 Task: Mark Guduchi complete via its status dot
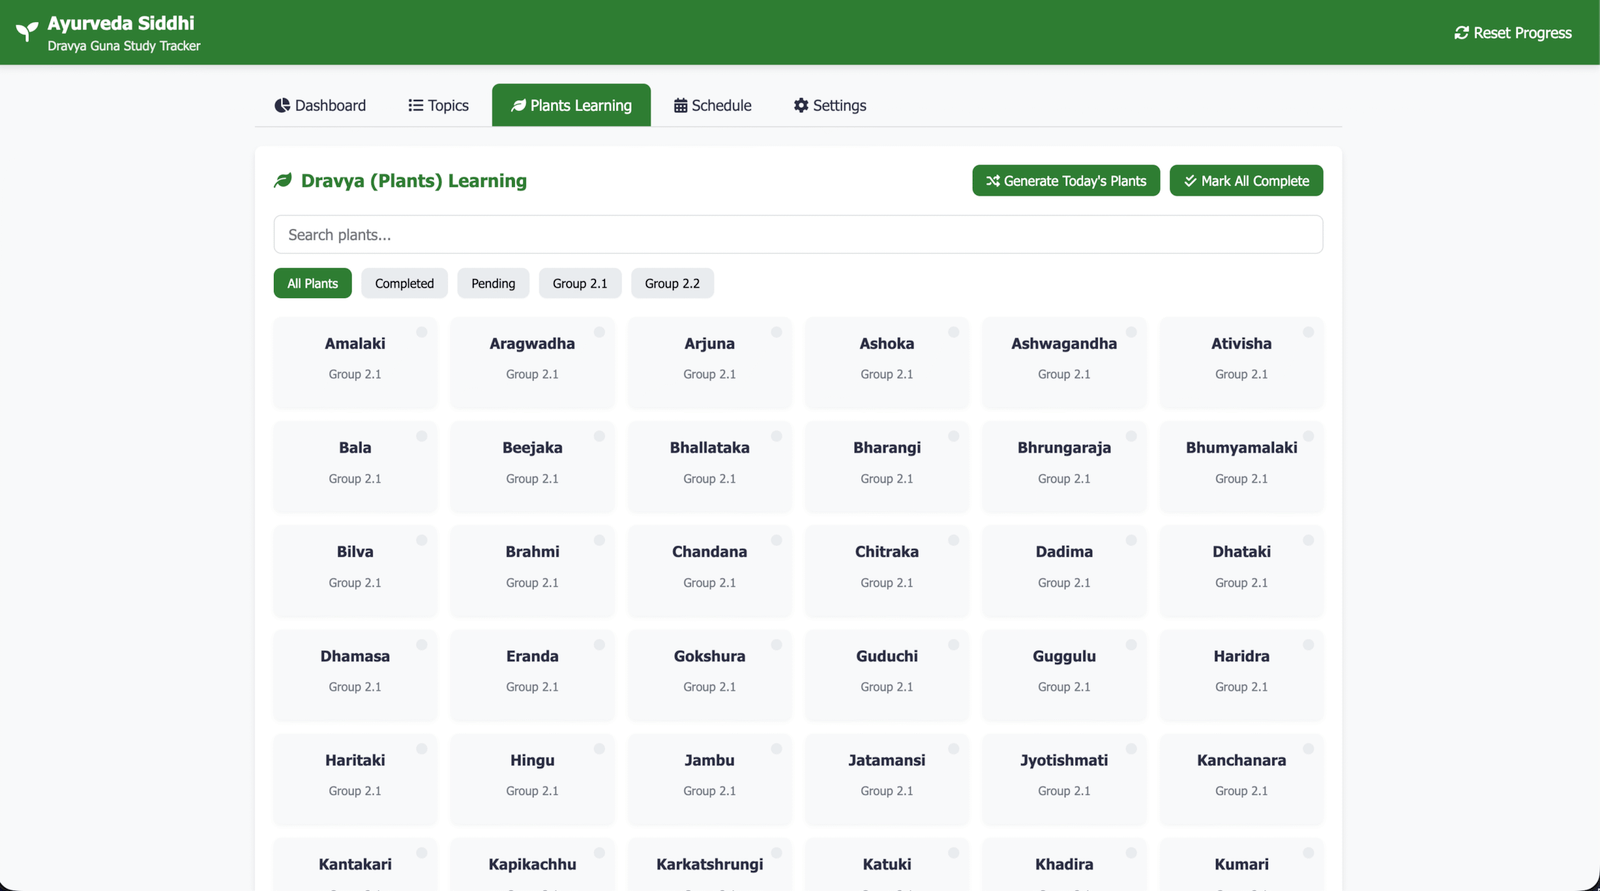954,645
